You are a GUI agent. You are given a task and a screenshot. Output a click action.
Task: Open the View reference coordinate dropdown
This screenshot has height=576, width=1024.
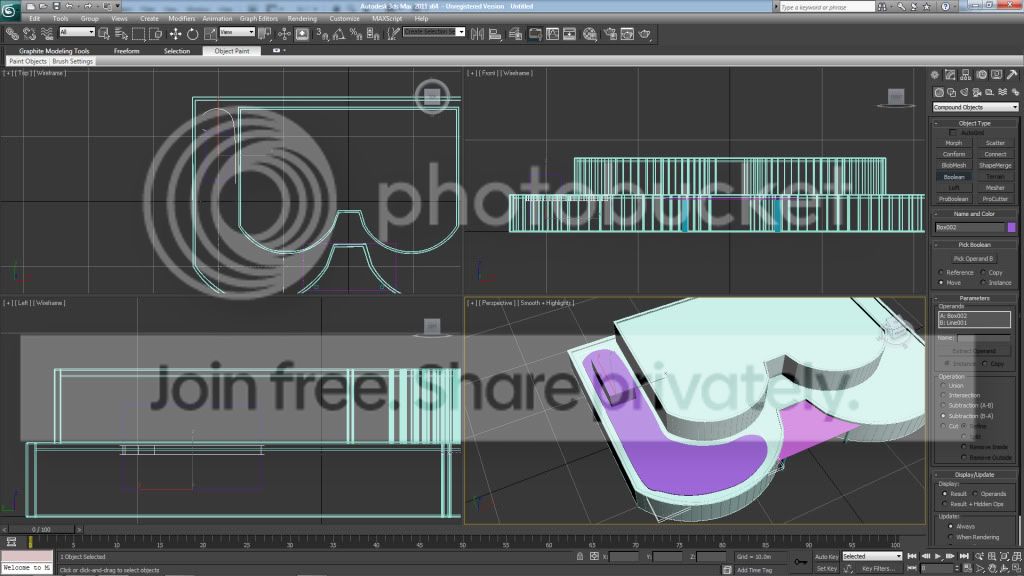pos(236,32)
